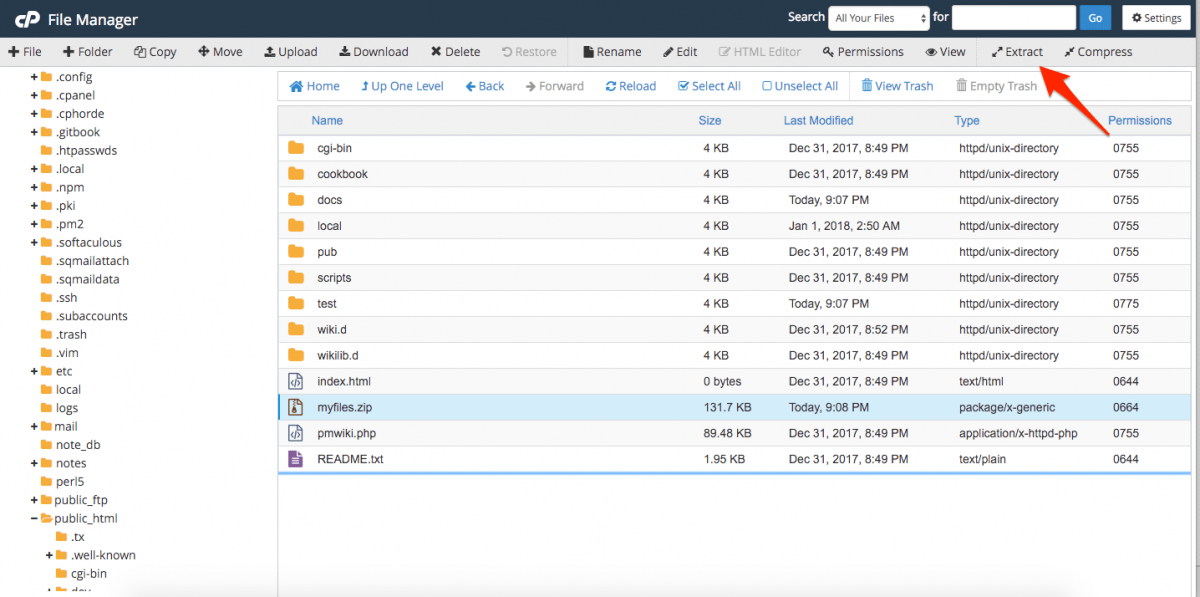This screenshot has height=597, width=1200.
Task: Open the File Manager Settings
Action: click(1156, 17)
